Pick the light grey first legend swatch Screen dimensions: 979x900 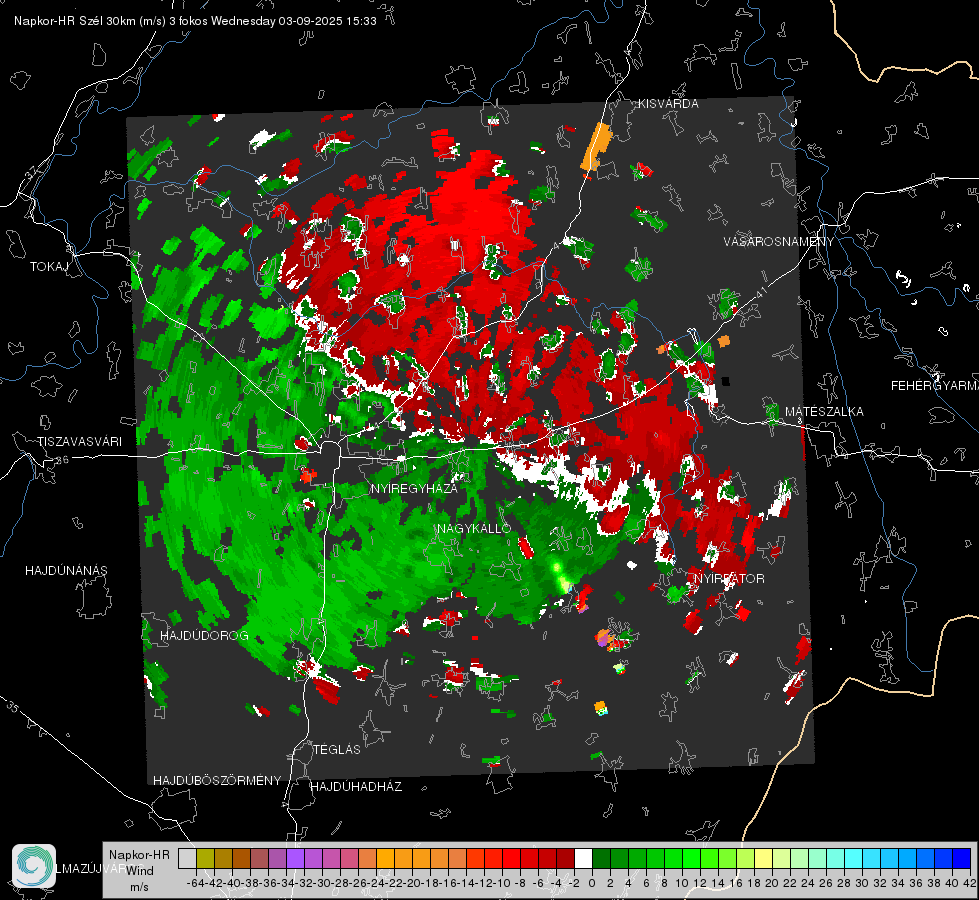pos(187,858)
